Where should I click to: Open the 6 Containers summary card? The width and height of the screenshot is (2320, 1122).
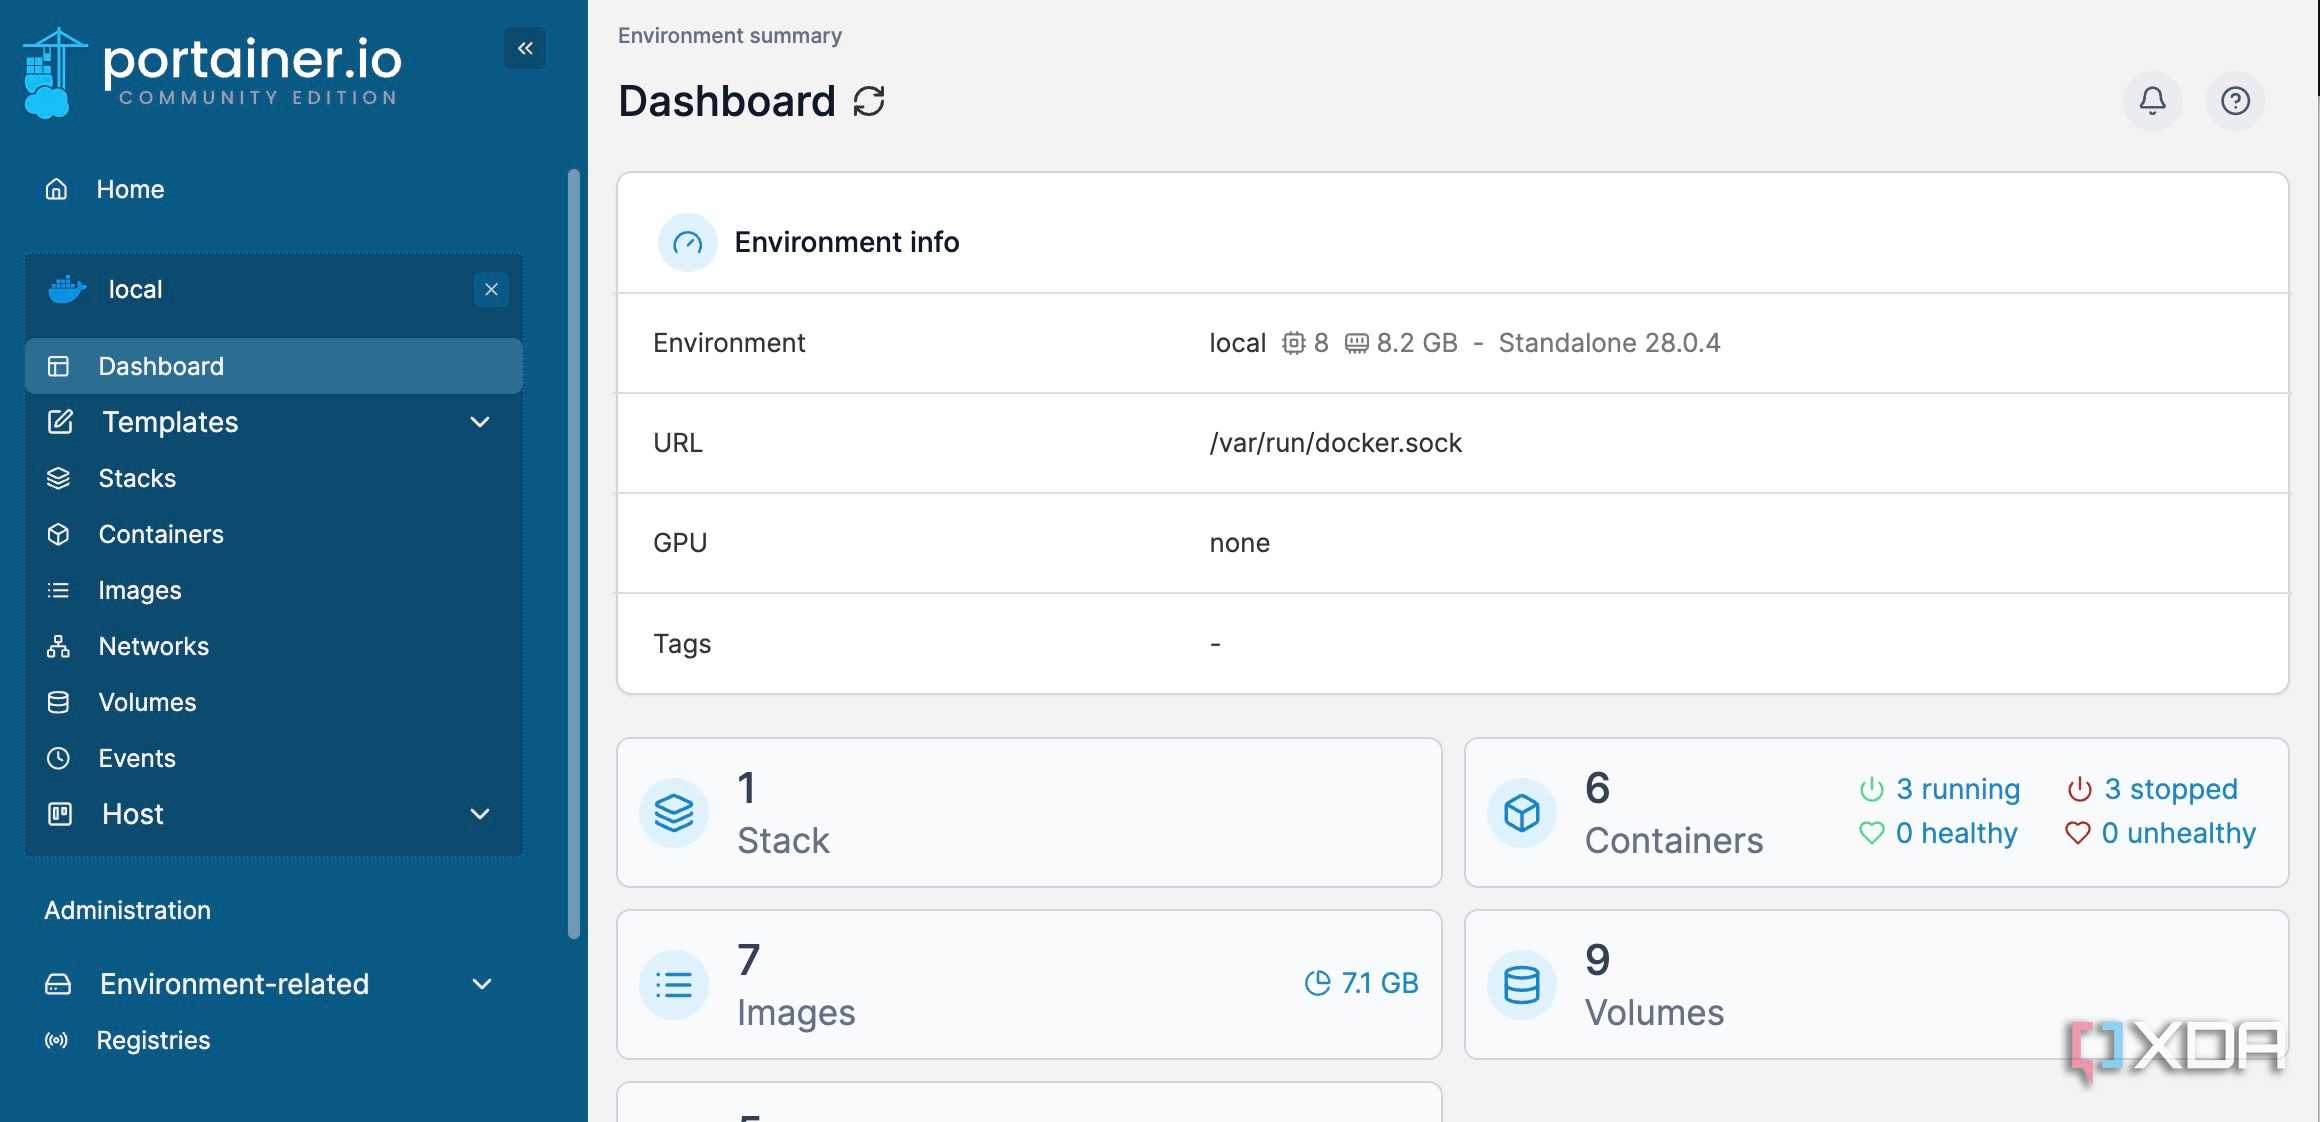[1877, 813]
